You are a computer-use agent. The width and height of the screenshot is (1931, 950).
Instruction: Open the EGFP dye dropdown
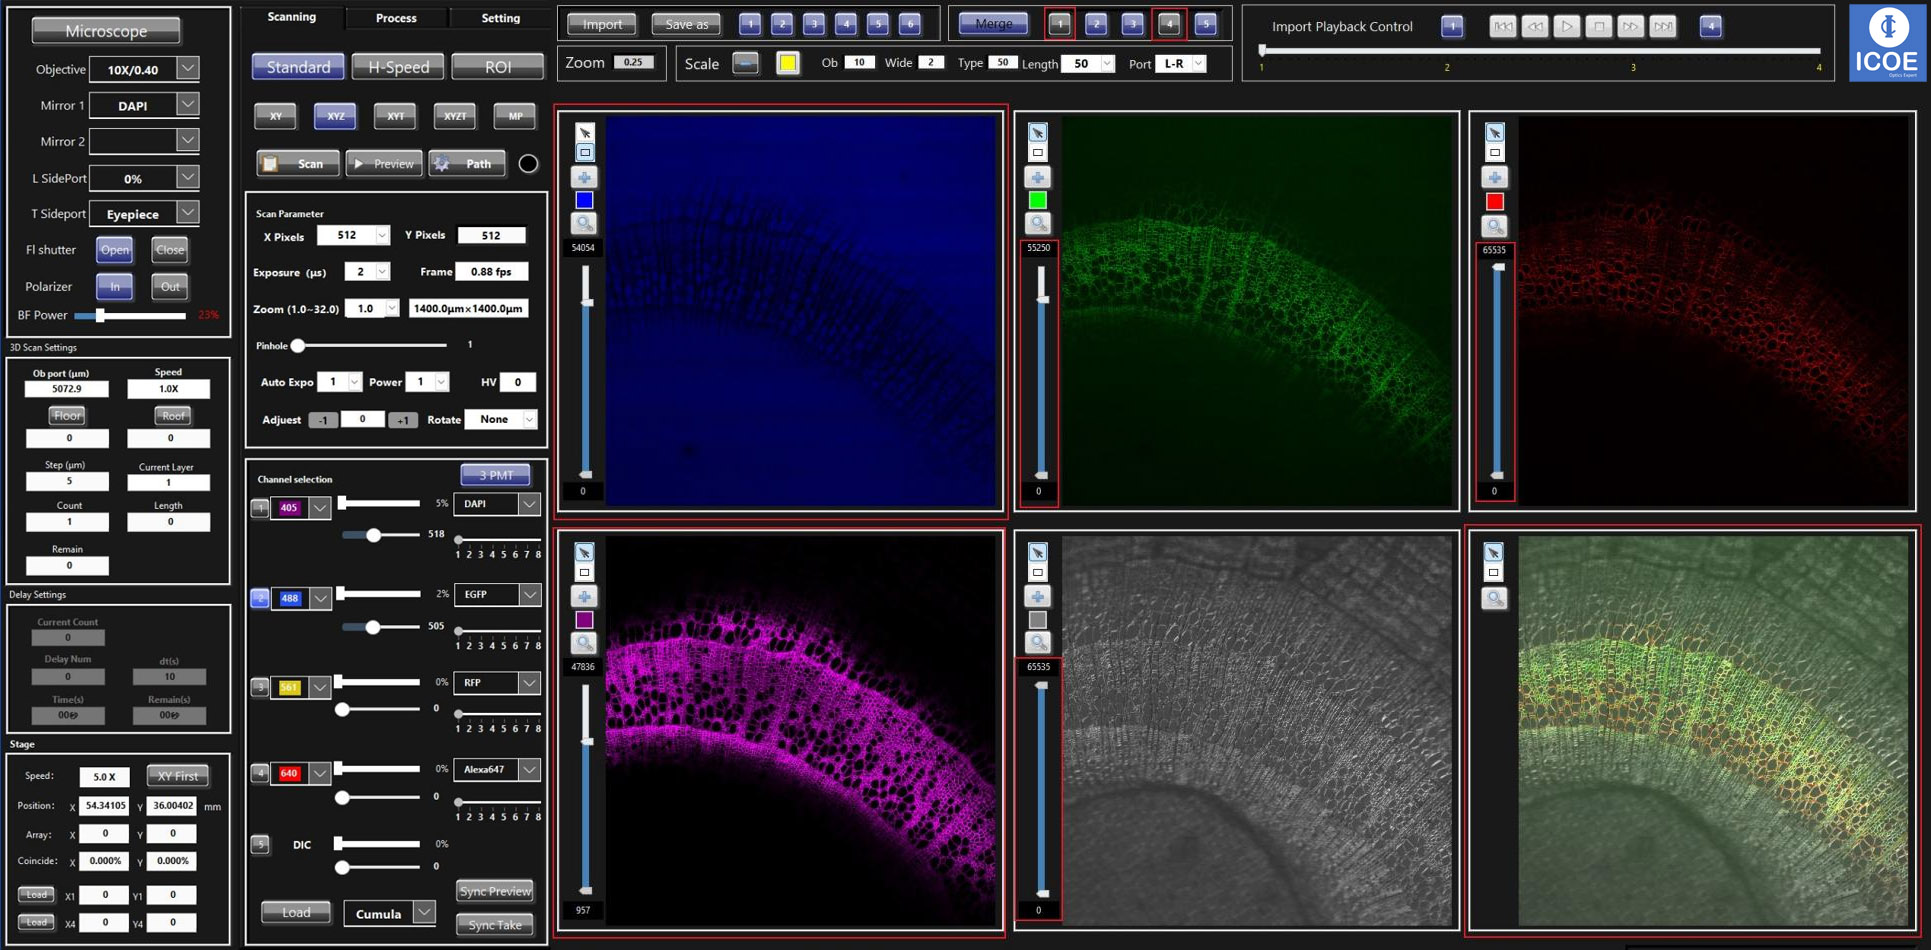pyautogui.click(x=529, y=595)
